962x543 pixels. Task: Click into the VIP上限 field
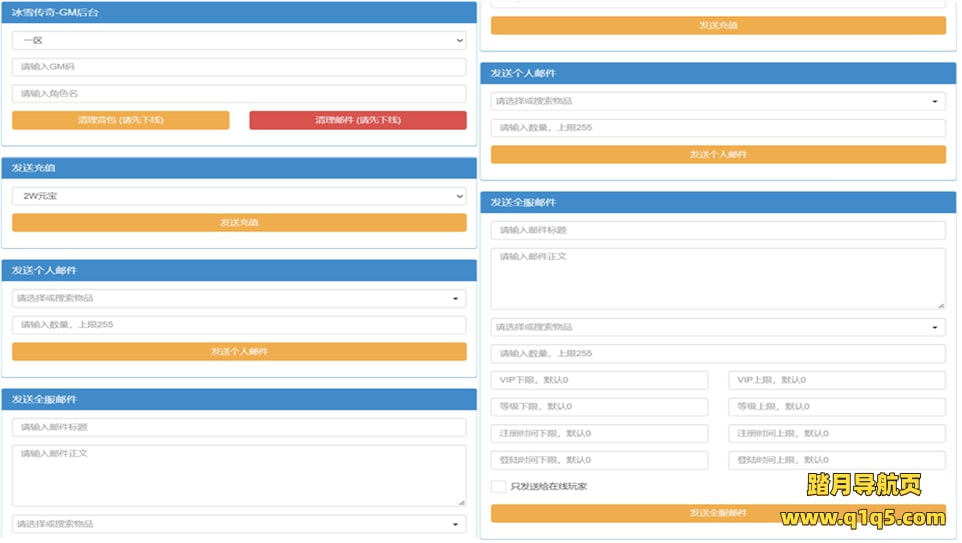click(836, 380)
